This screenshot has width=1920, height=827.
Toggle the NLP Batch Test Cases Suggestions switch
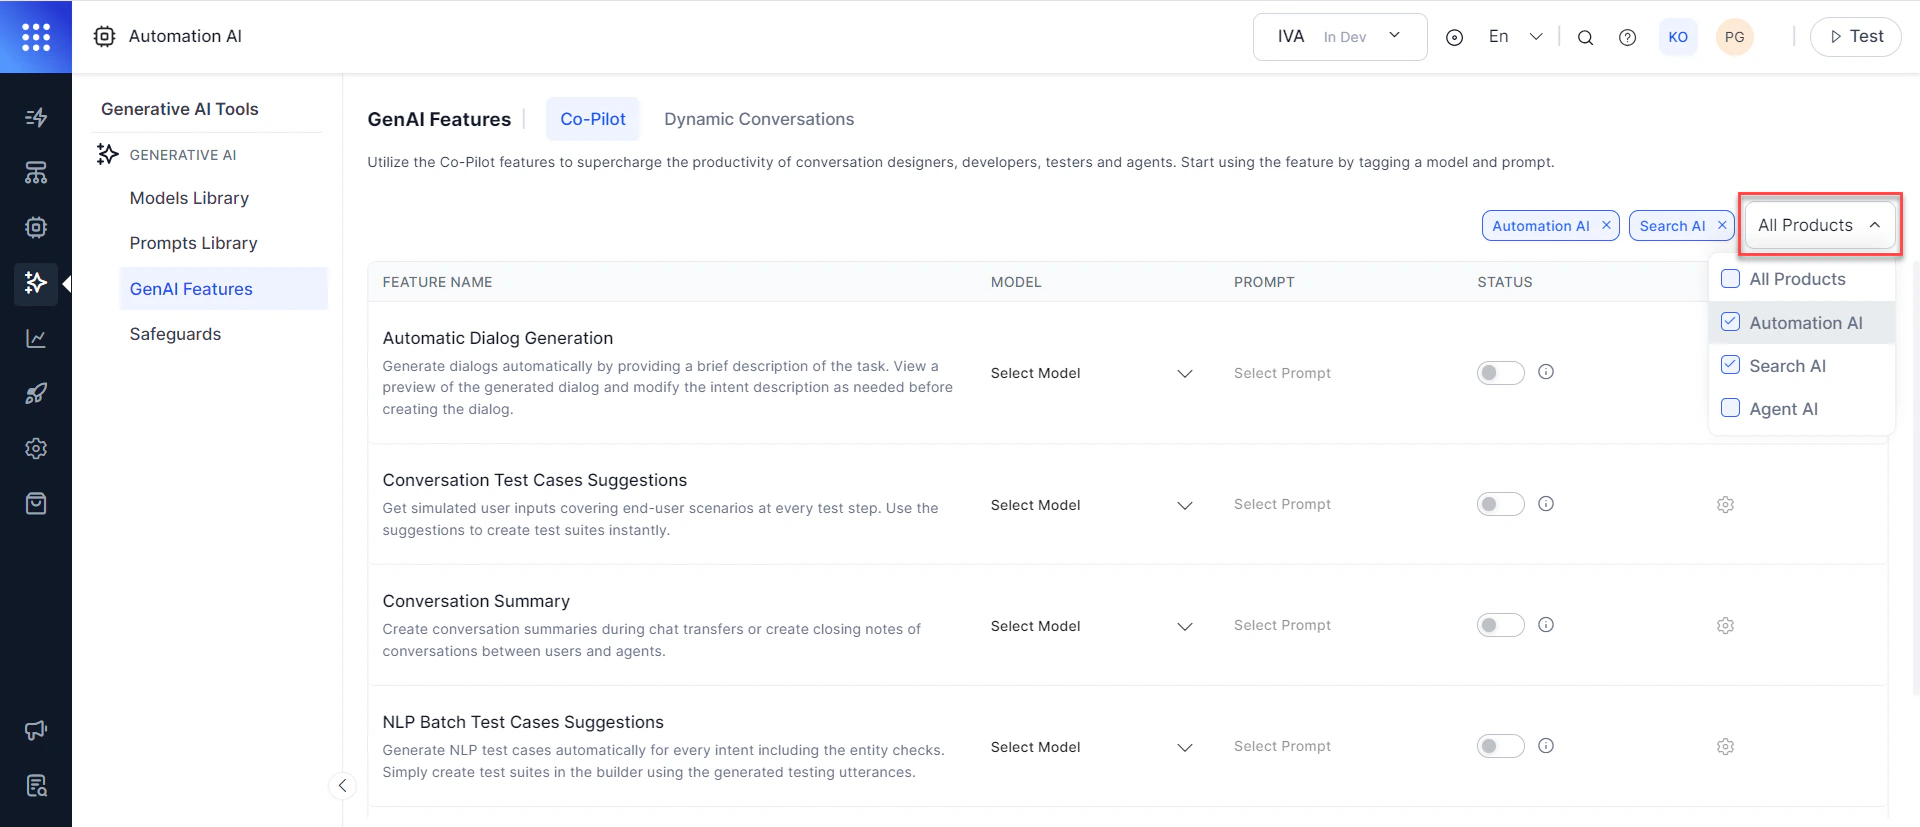pyautogui.click(x=1500, y=746)
